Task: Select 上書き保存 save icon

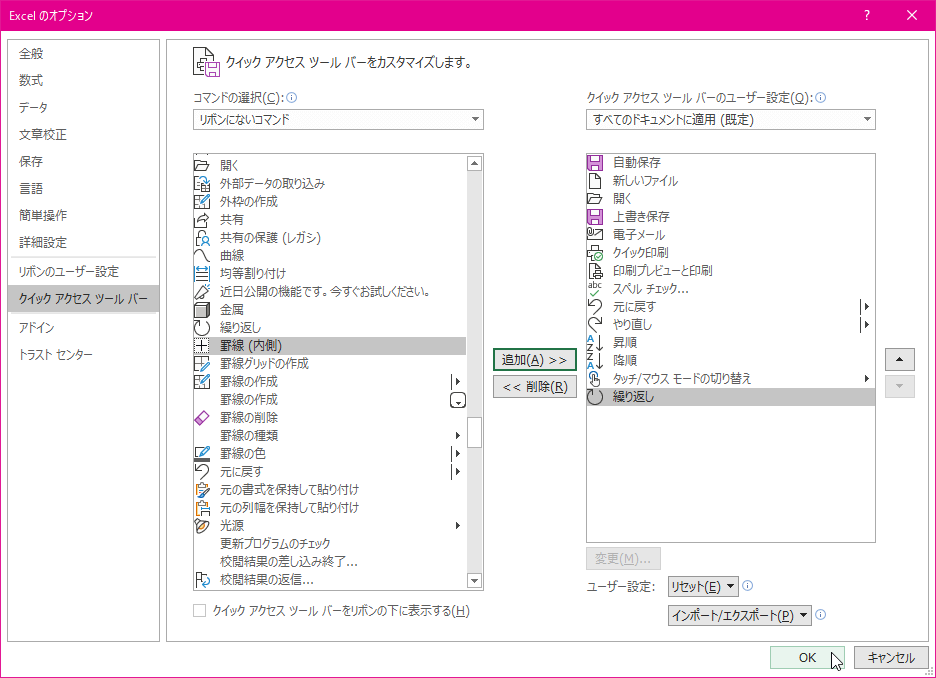Action: [595, 217]
